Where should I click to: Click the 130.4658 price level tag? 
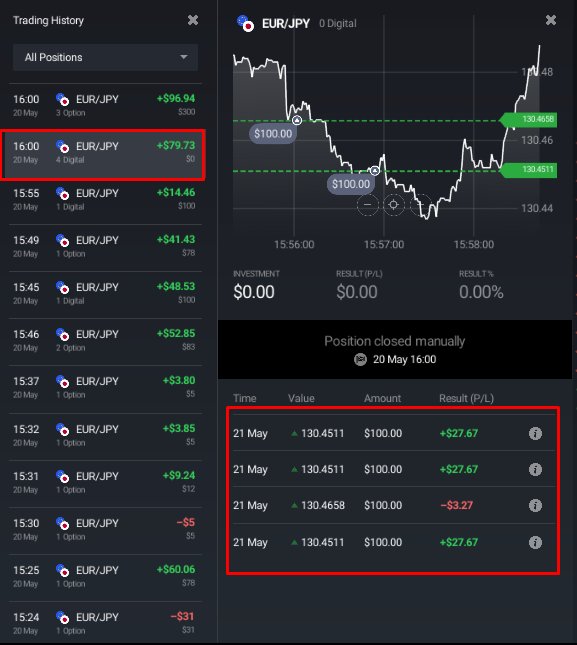pos(529,120)
